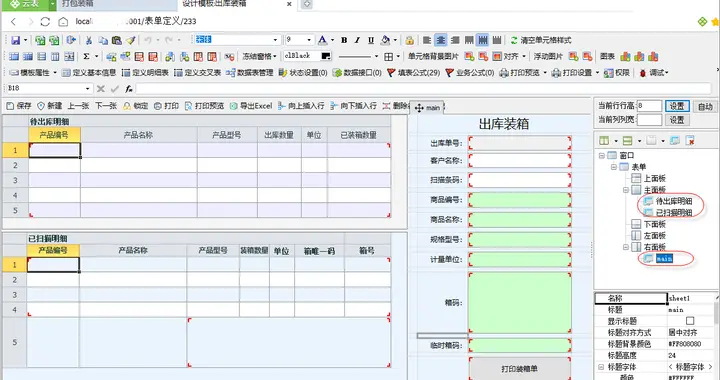The height and width of the screenshot is (380, 720).
Task: Click the Sigma sum icon
Action: [86, 56]
